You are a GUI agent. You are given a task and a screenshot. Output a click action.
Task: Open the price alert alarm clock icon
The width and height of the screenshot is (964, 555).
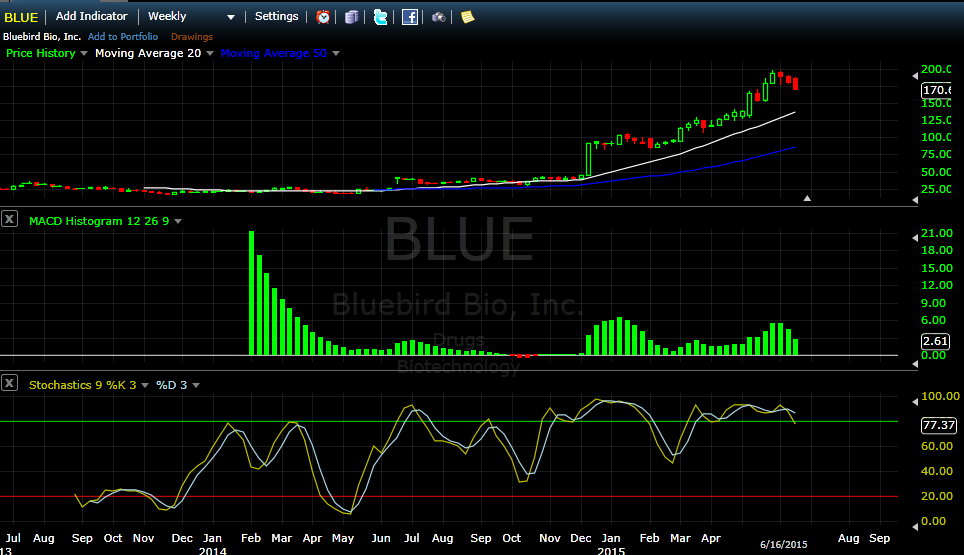[323, 17]
